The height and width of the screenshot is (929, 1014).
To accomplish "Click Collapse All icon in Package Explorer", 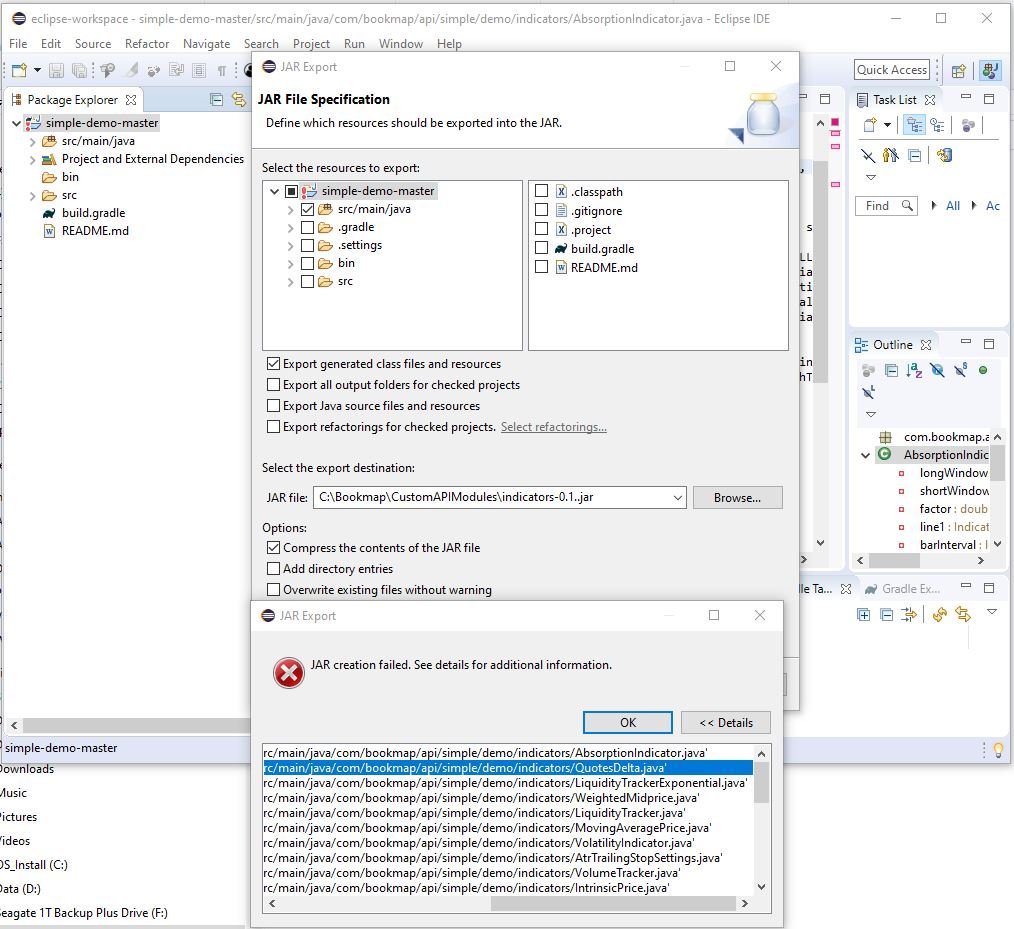I will (x=216, y=99).
